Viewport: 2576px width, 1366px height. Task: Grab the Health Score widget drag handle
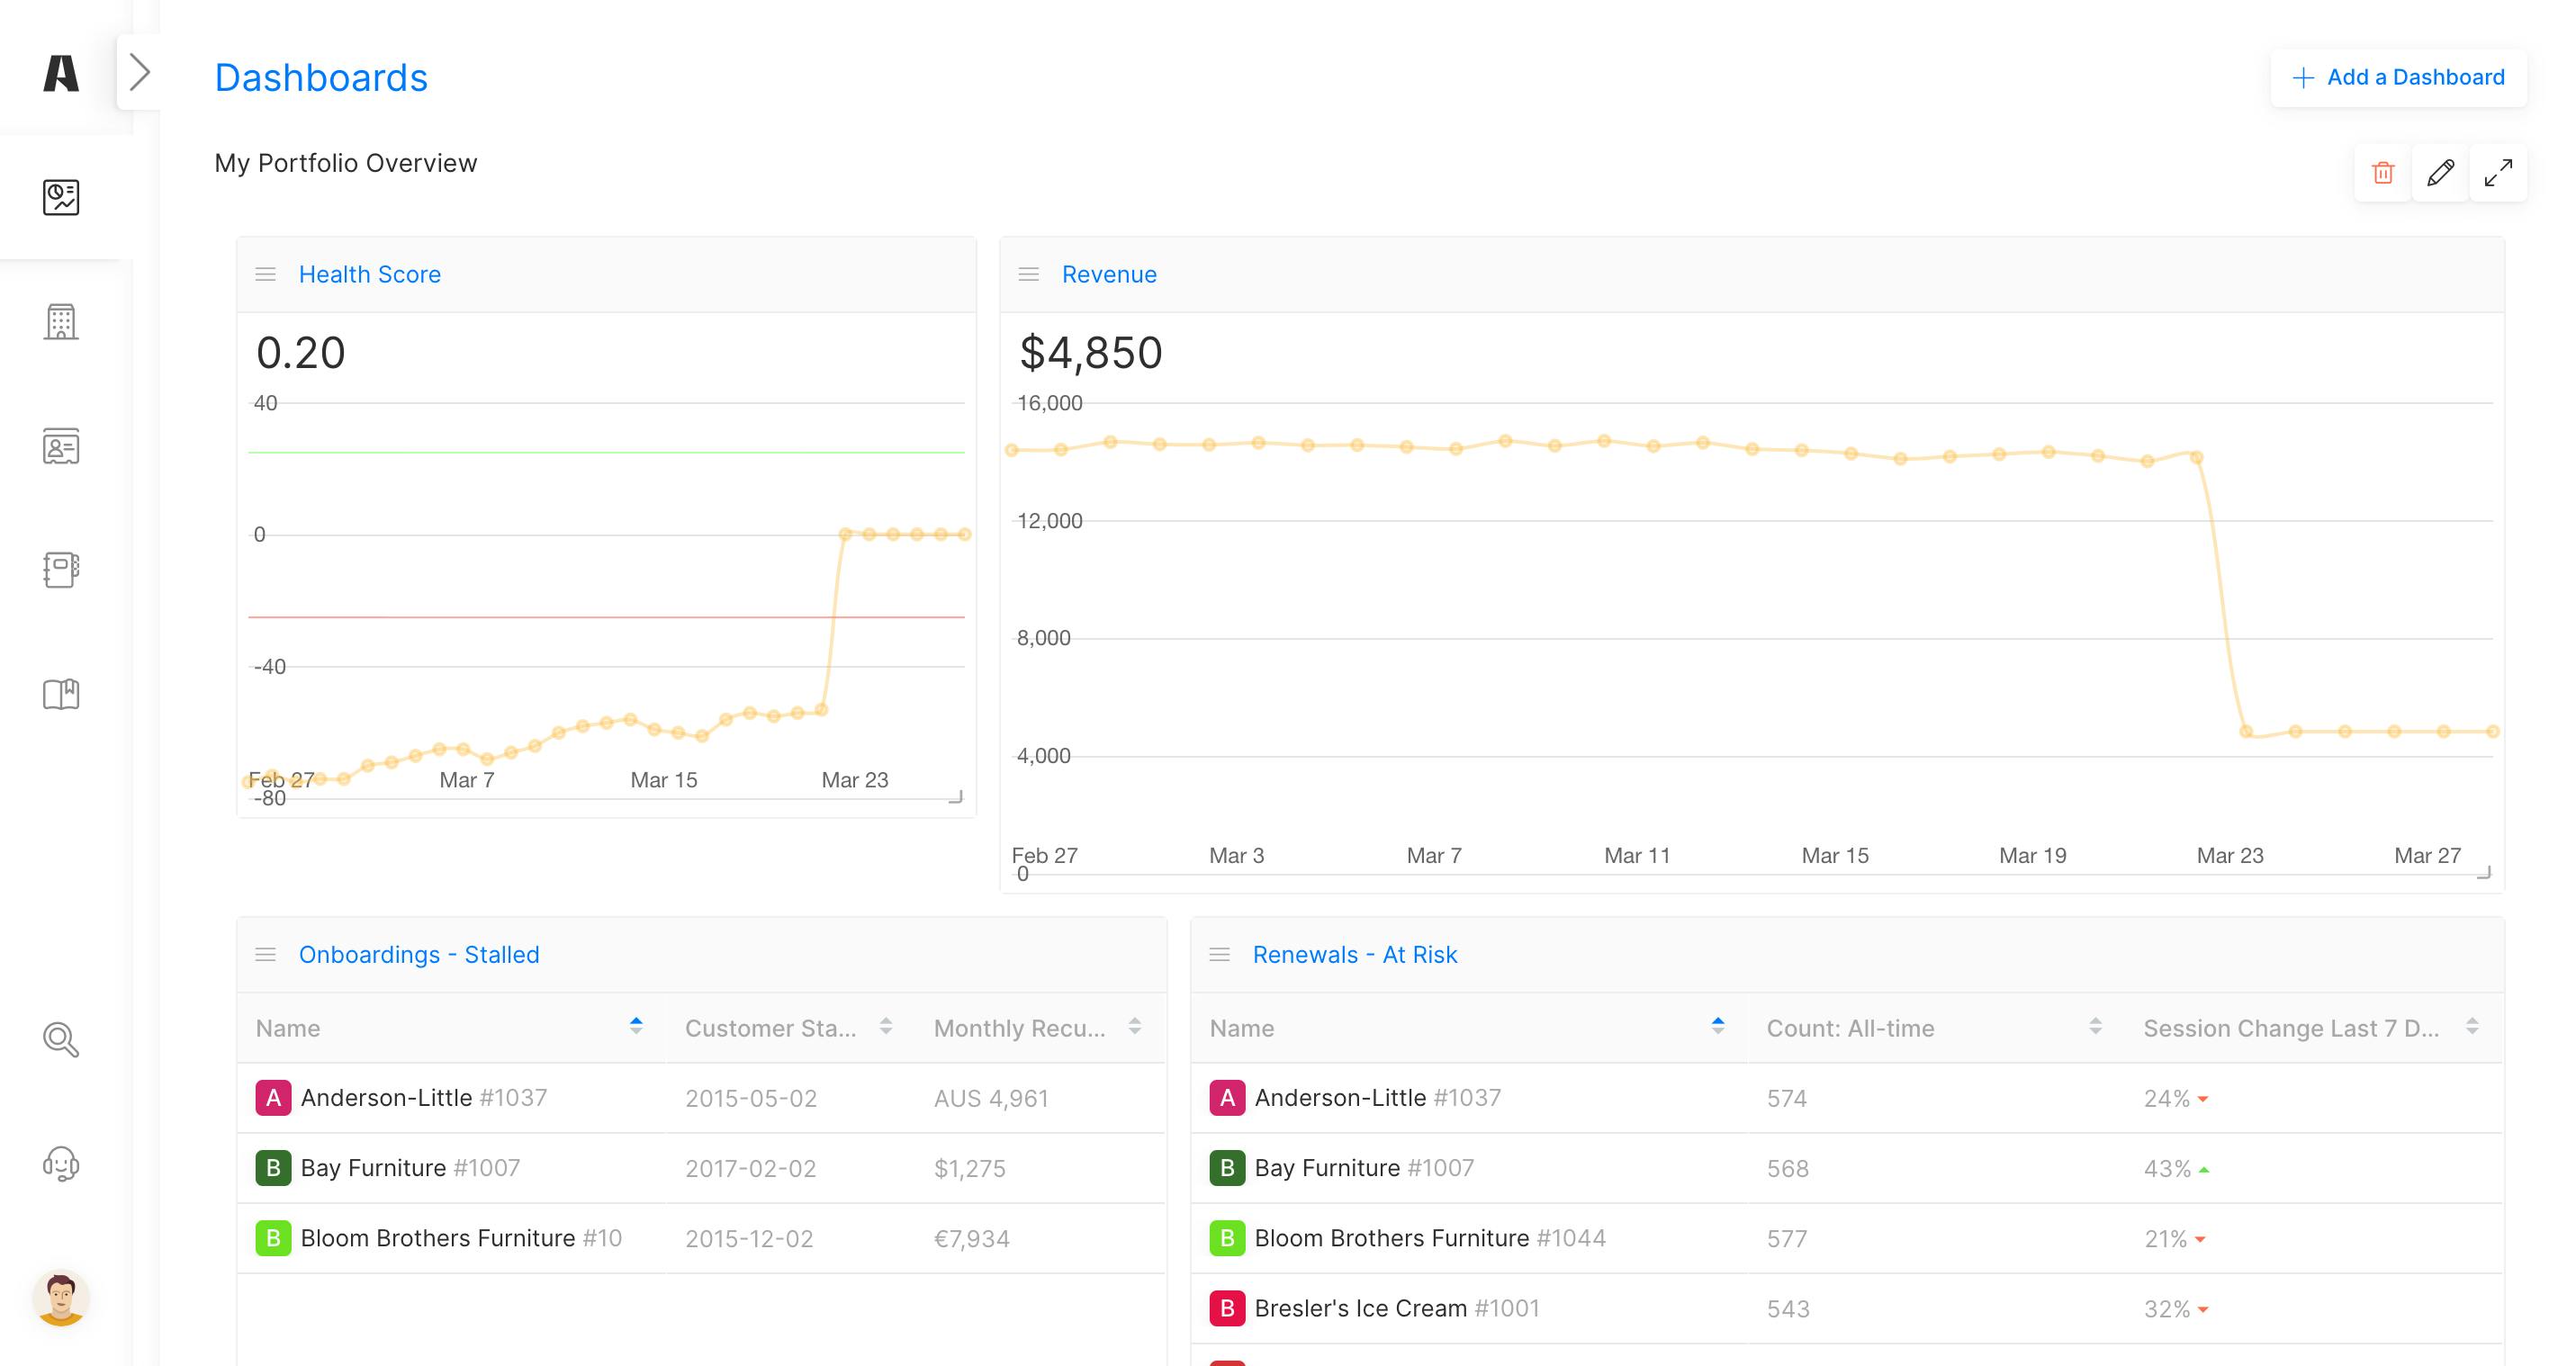point(265,274)
